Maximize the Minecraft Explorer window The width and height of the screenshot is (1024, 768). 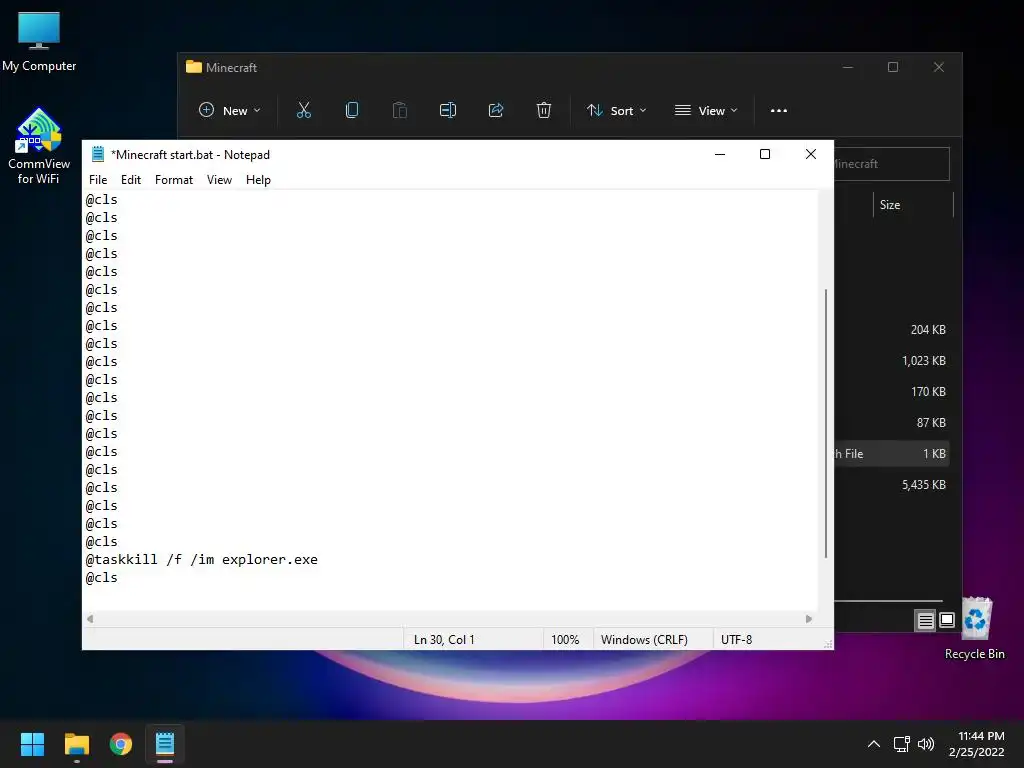pyautogui.click(x=893, y=67)
